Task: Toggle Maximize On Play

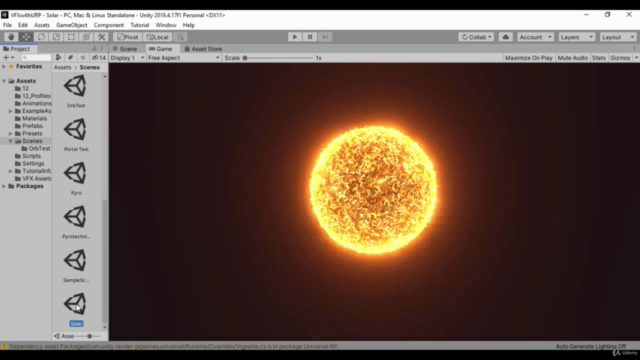Action: point(529,58)
